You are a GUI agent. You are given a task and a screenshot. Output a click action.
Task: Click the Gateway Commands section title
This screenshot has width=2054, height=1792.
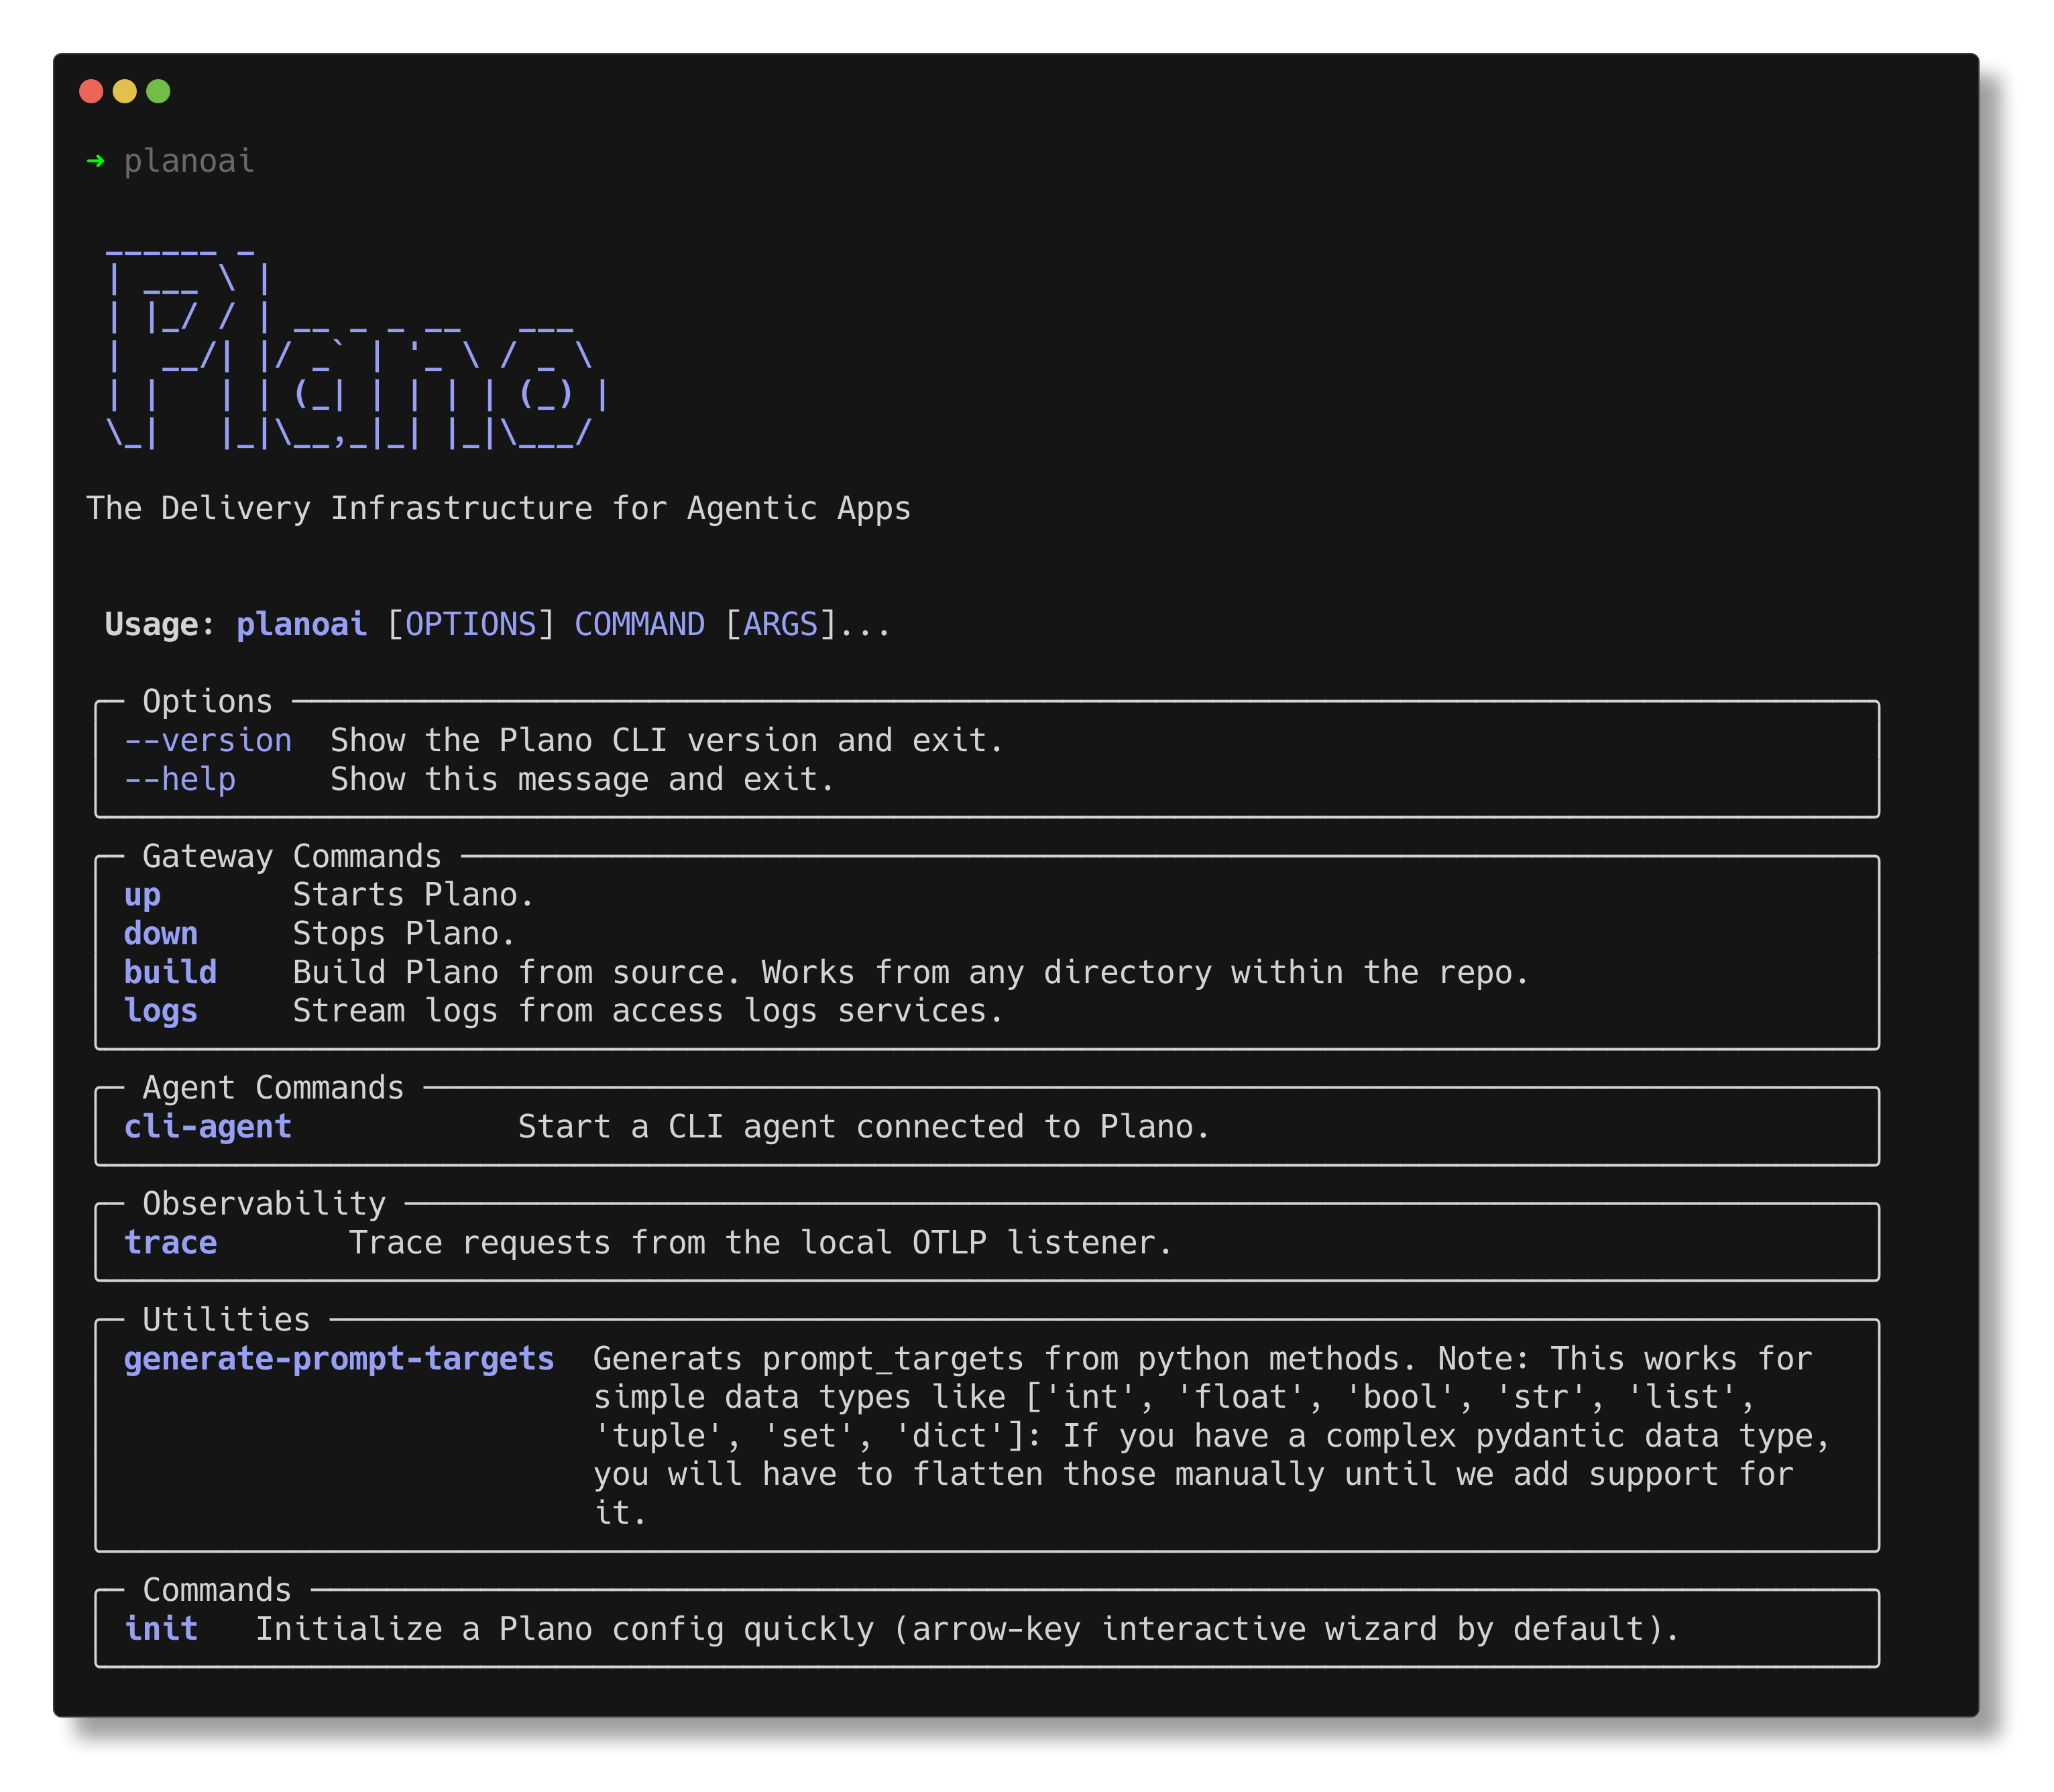[292, 857]
